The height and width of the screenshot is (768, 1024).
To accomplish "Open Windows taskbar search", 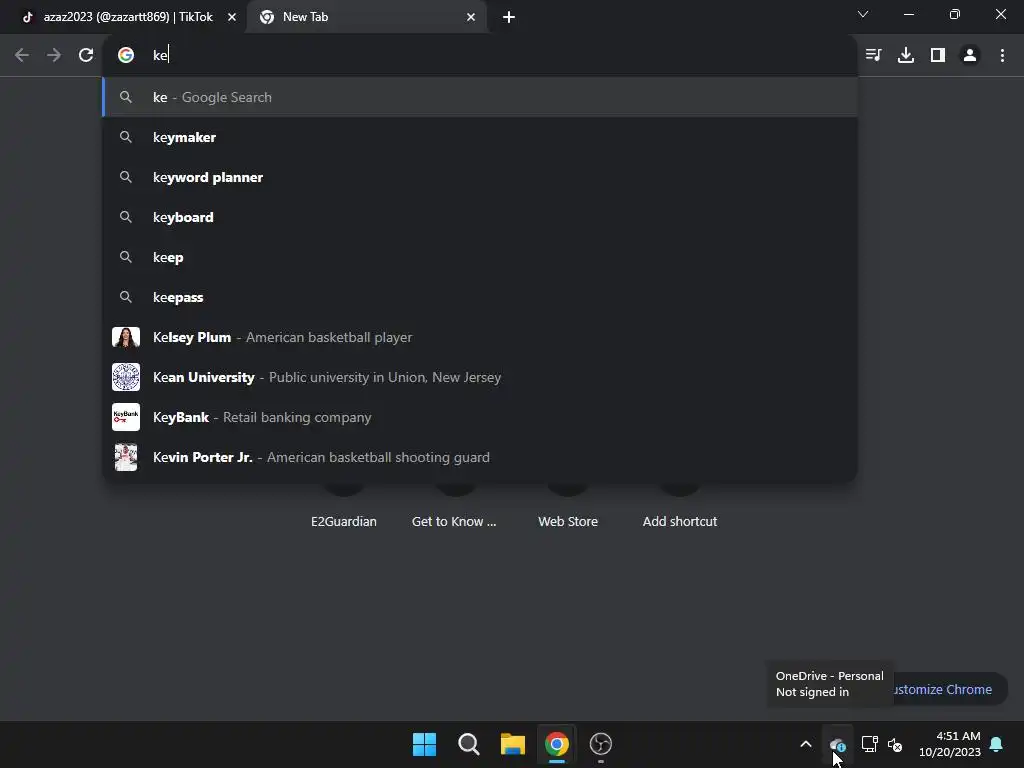I will pyautogui.click(x=468, y=744).
